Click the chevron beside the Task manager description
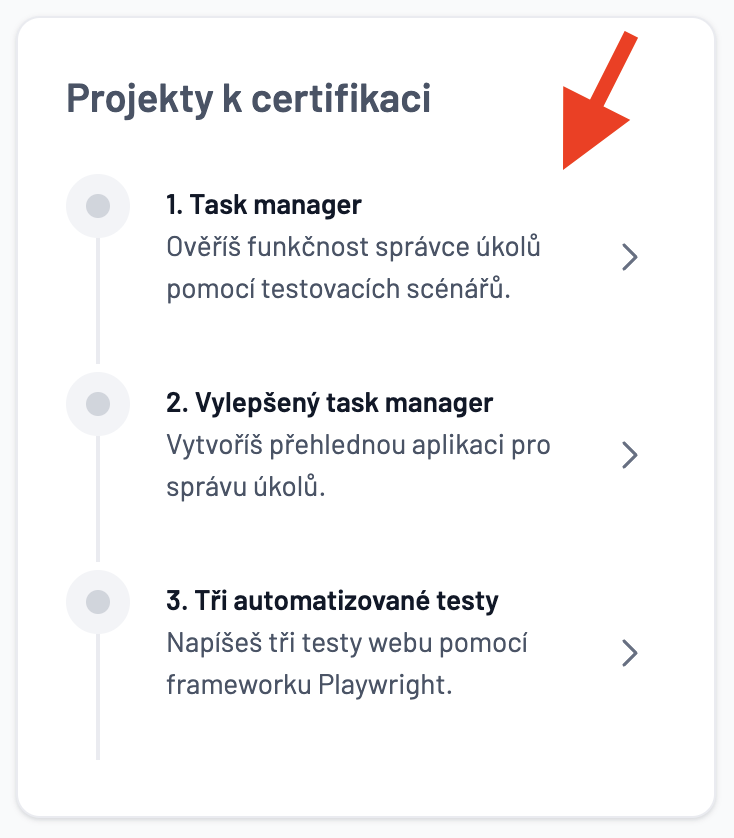Viewport: 734px width, 838px height. pyautogui.click(x=630, y=257)
